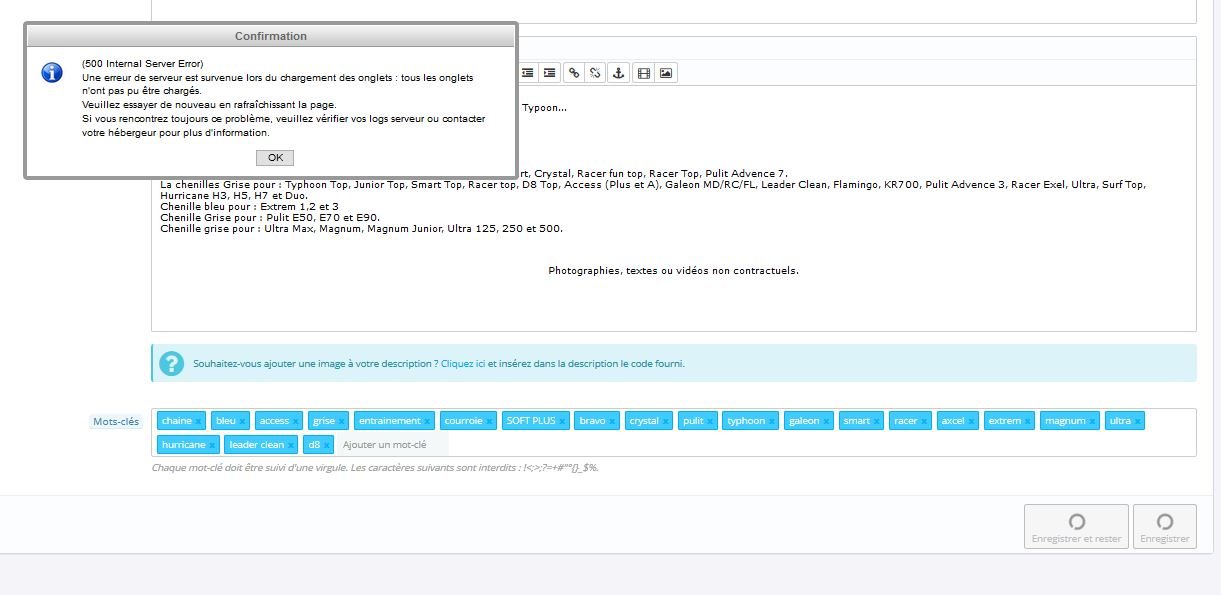Click the unlink broken chain icon

(595, 73)
